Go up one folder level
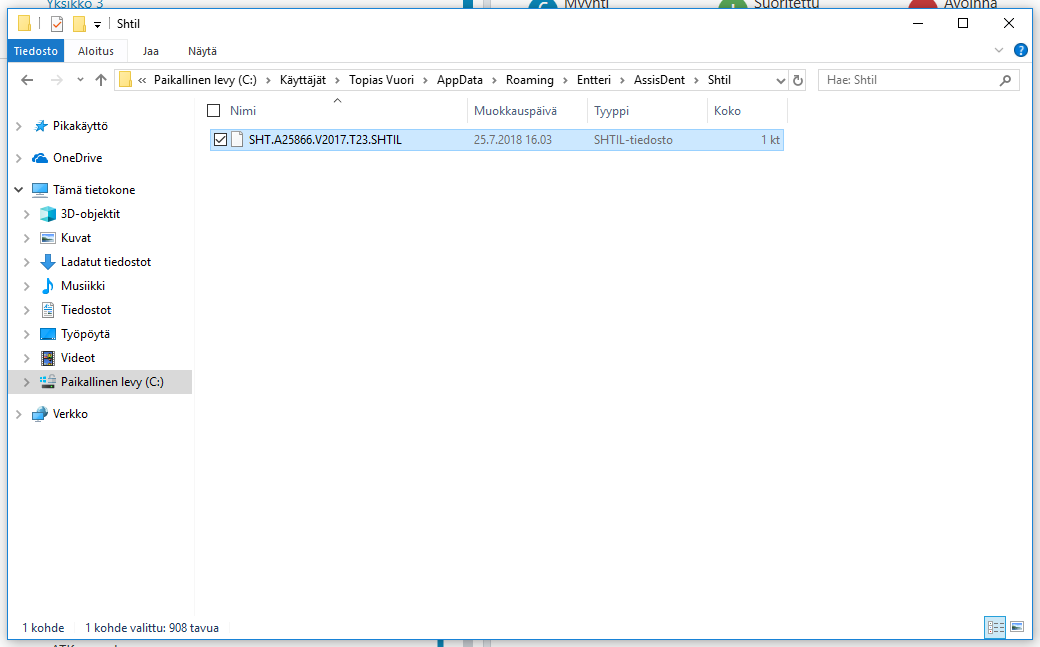Screen dimensions: 1040x647 [x=101, y=80]
